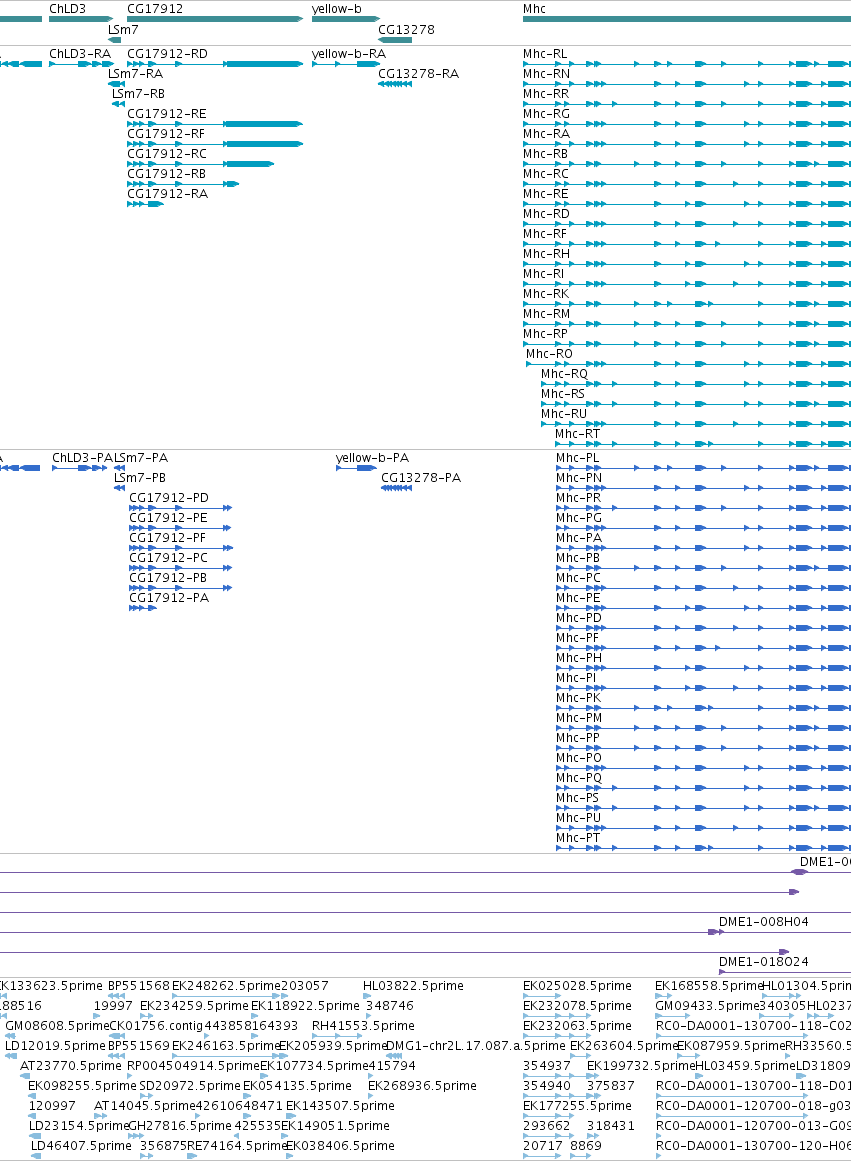The width and height of the screenshot is (851, 1161).
Task: Click the CG13278 gene label
Action: click(407, 30)
